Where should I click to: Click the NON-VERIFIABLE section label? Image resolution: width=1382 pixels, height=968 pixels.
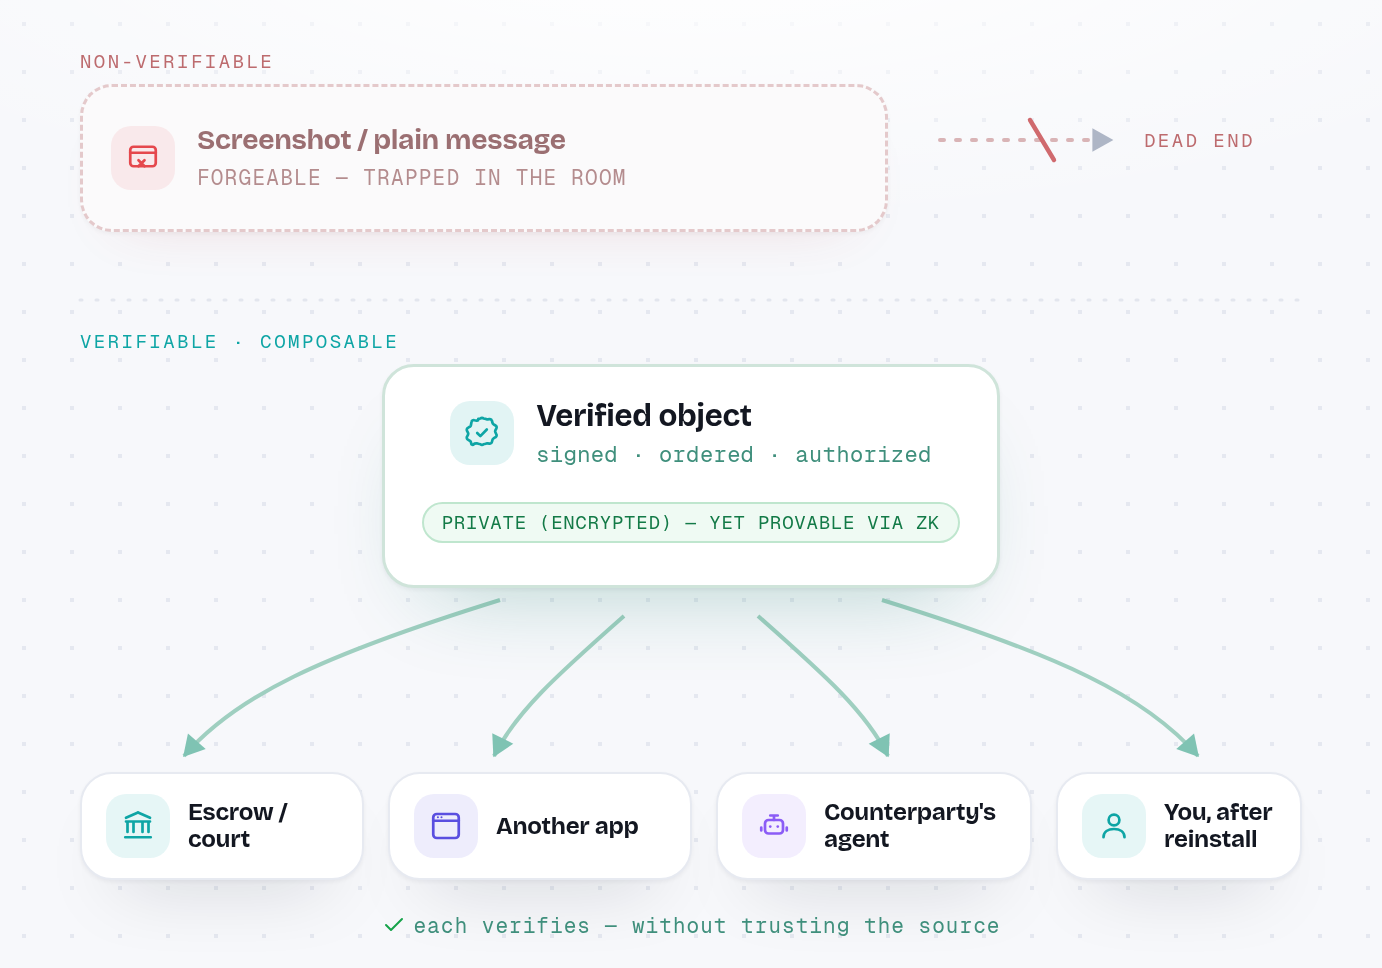176,62
